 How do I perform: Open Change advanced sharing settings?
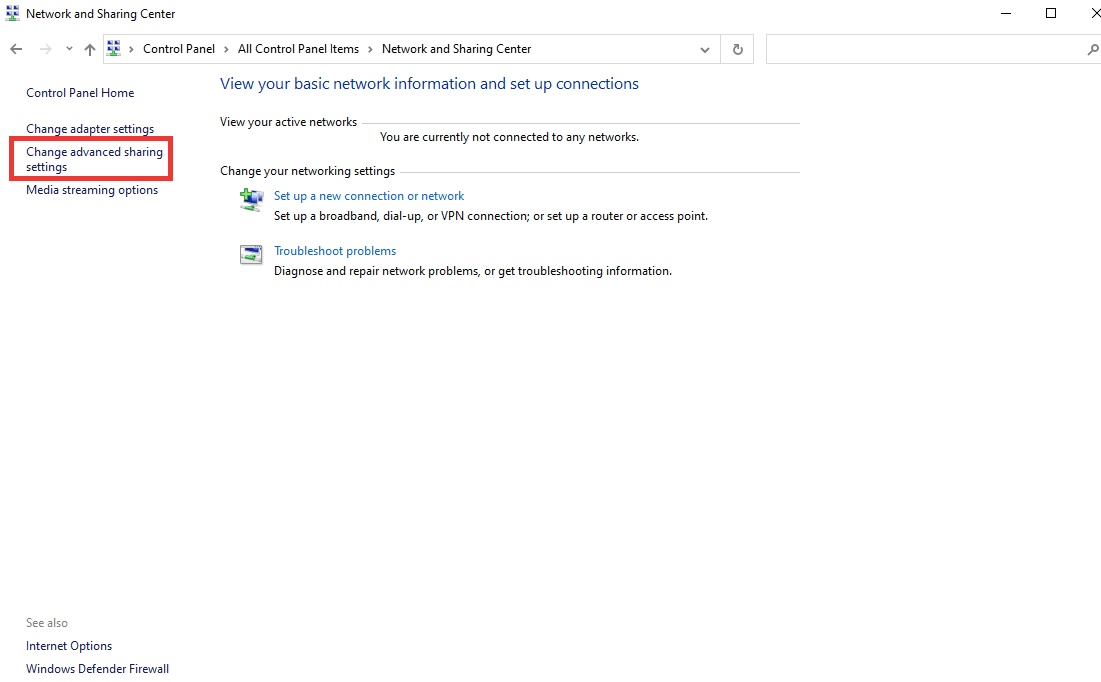click(94, 159)
